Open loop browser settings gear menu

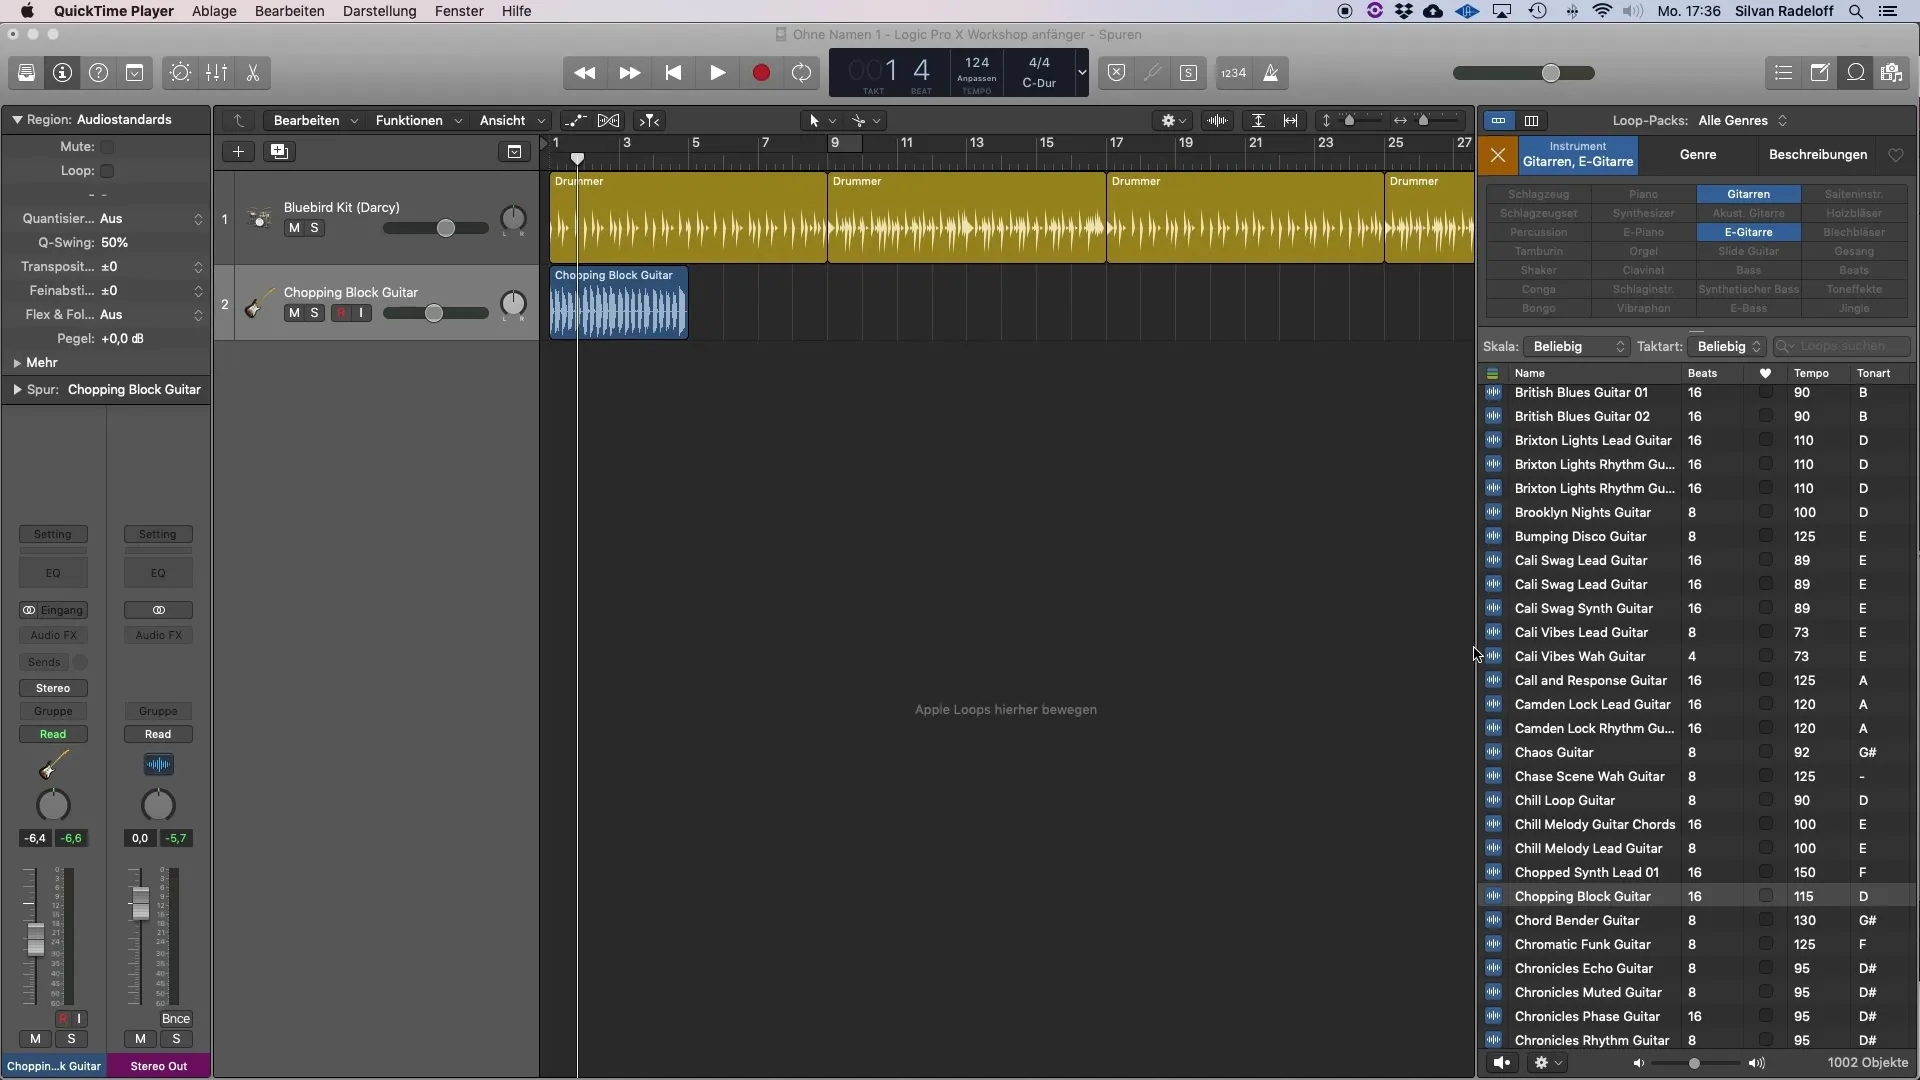[1548, 1063]
